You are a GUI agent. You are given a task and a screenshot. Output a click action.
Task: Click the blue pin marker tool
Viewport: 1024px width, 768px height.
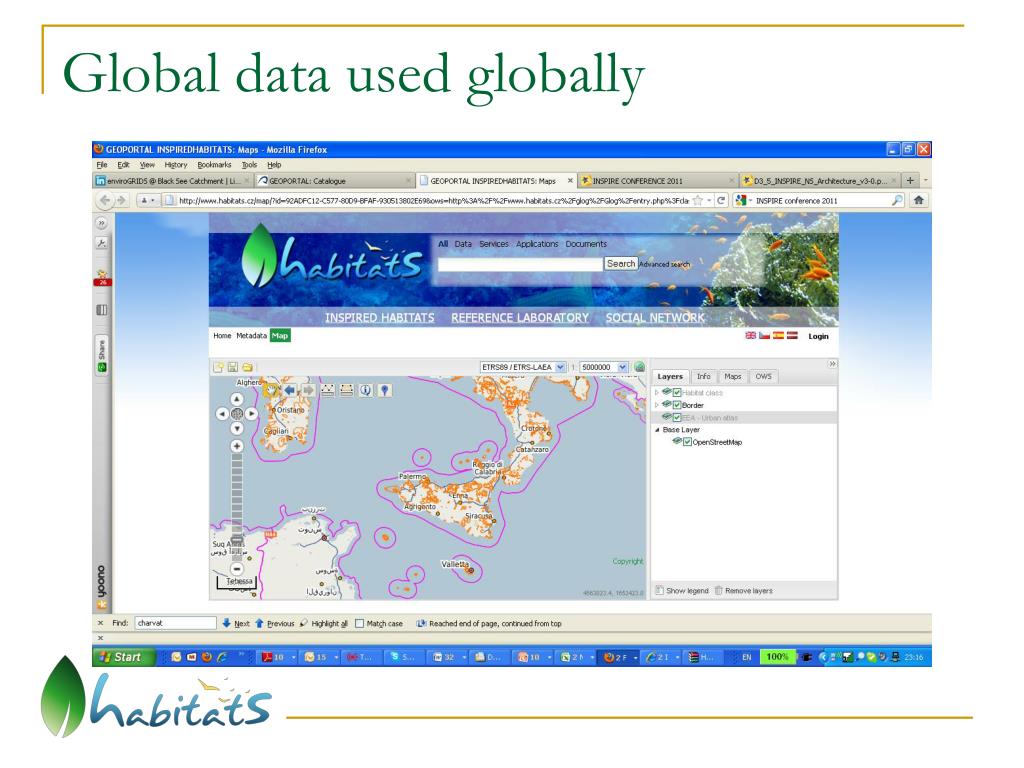click(x=385, y=390)
